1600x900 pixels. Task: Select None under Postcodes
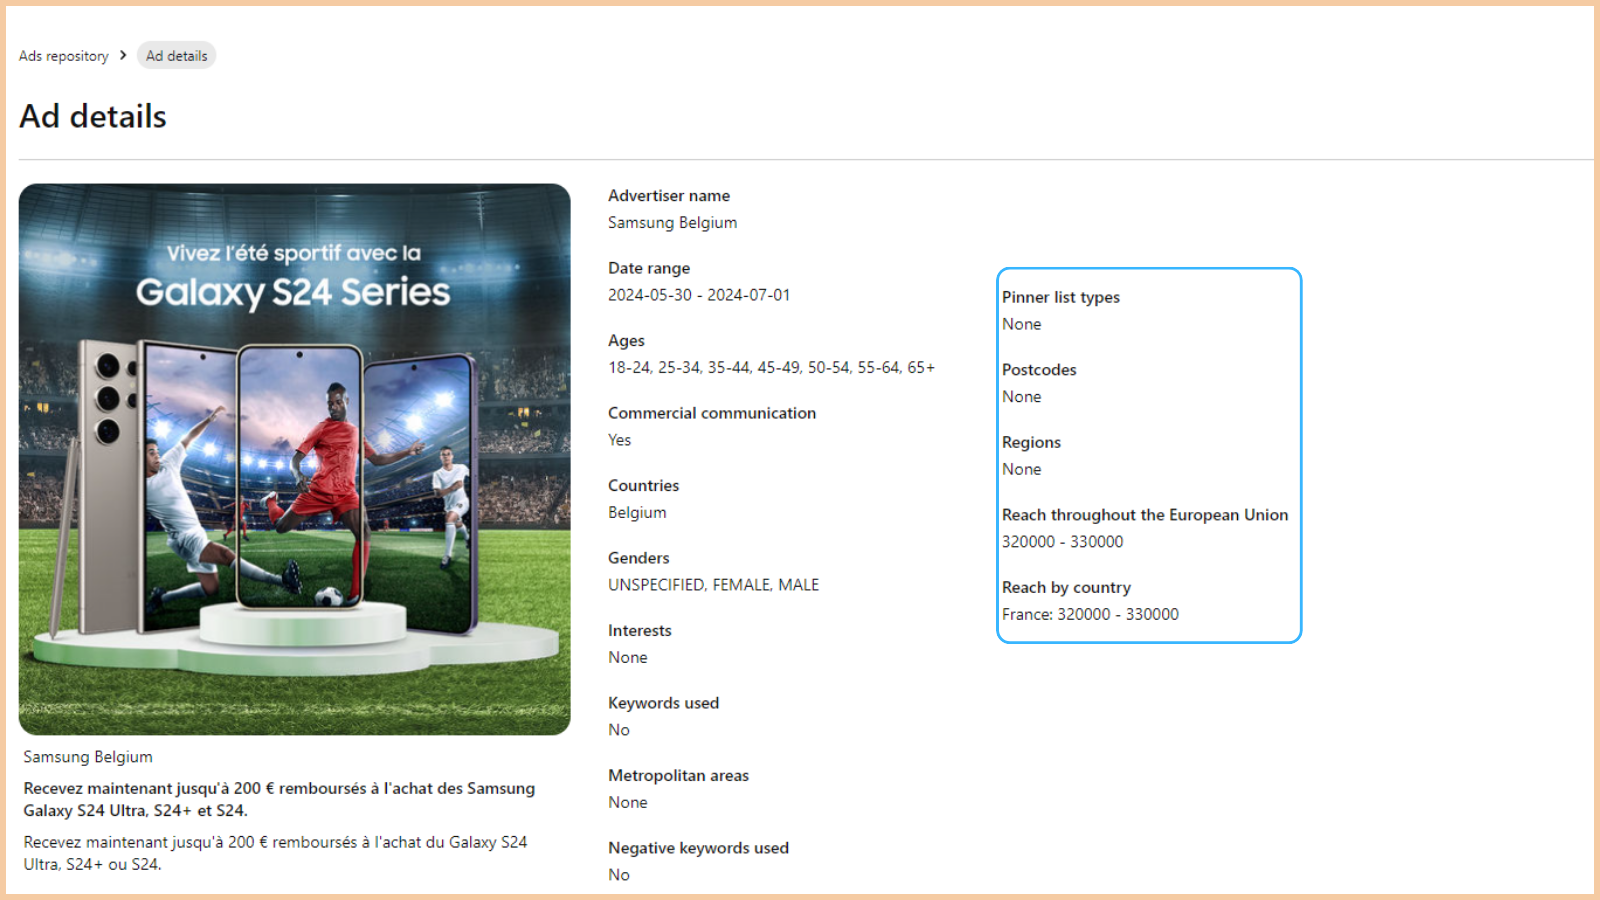coord(1021,397)
